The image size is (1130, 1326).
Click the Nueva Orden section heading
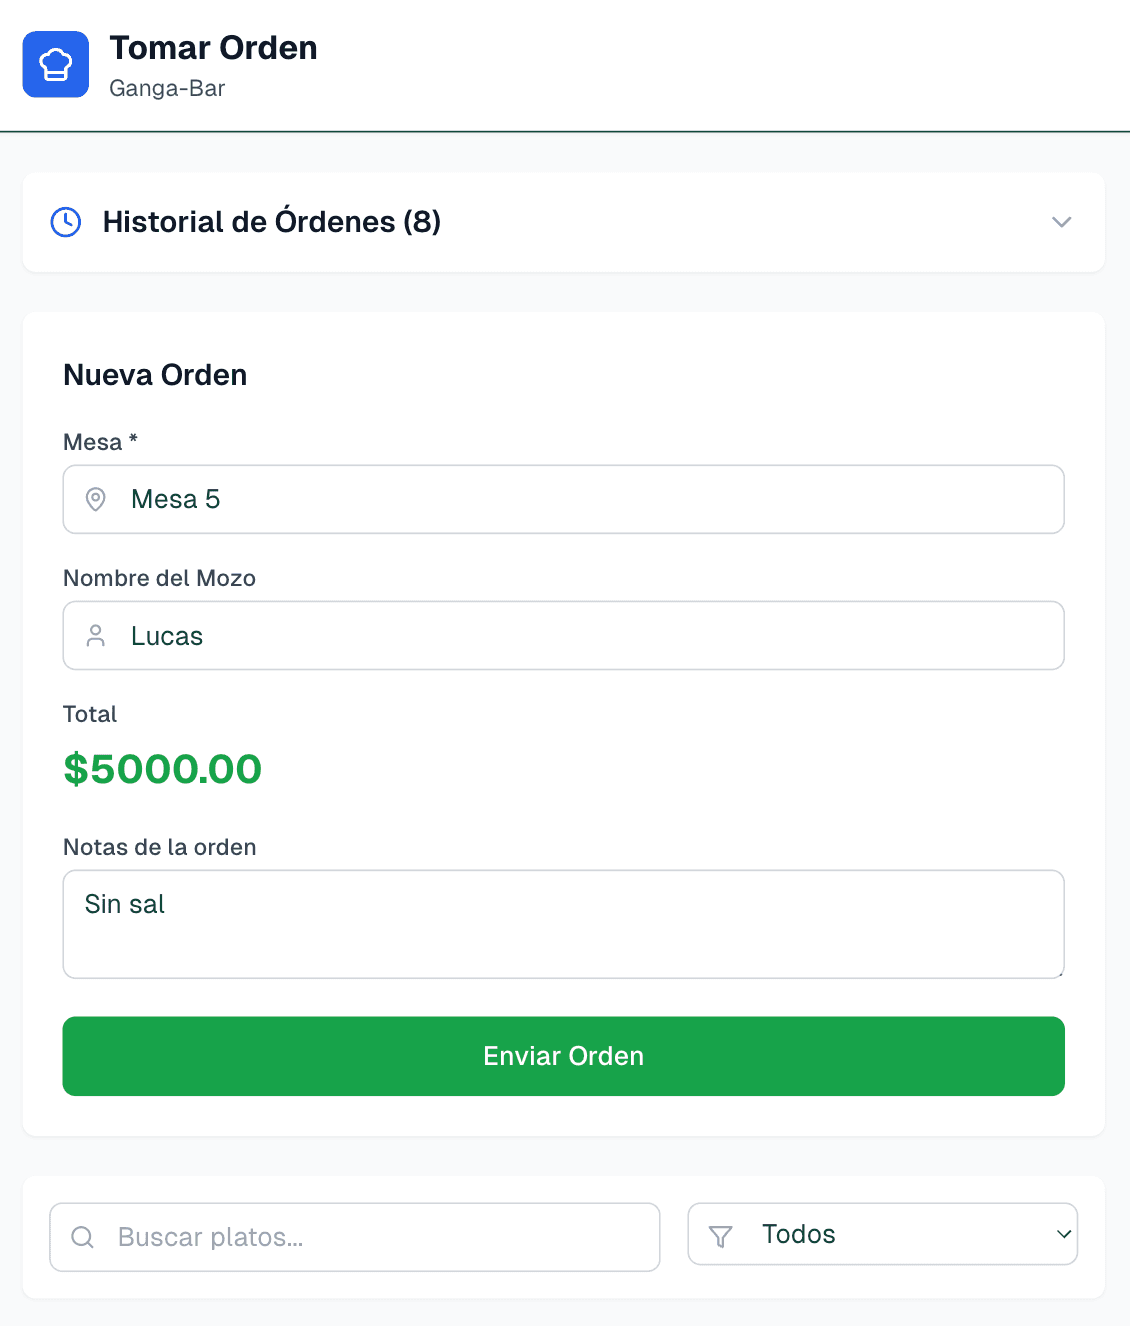pyautogui.click(x=155, y=375)
